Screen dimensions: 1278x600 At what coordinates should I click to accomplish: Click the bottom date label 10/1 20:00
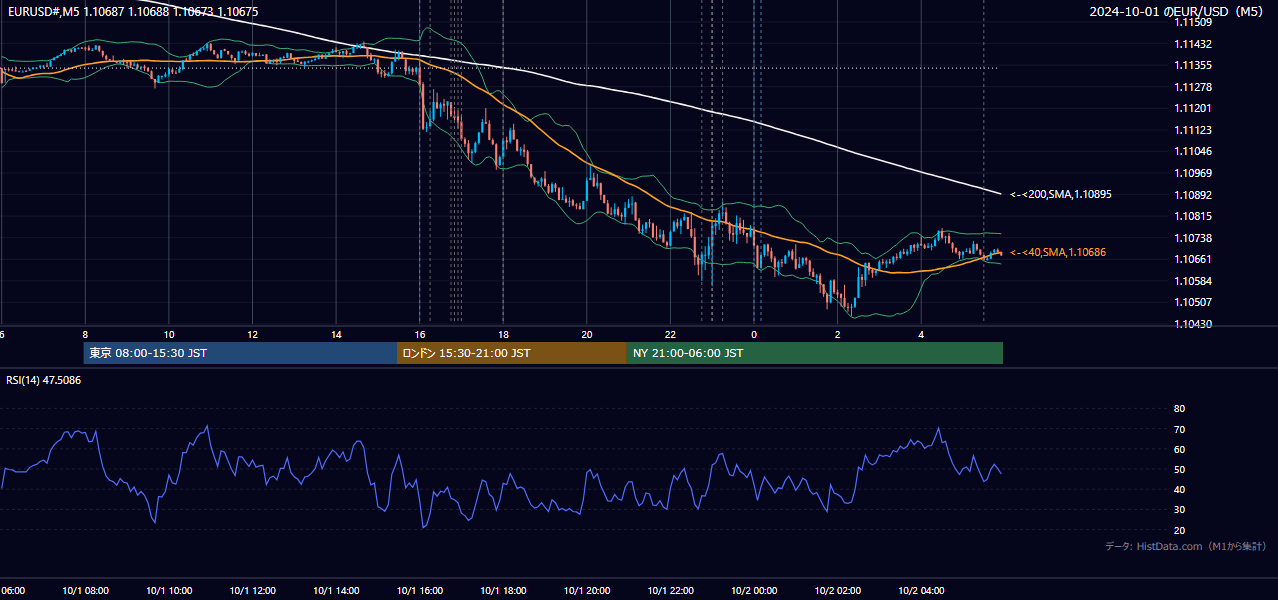(x=588, y=591)
